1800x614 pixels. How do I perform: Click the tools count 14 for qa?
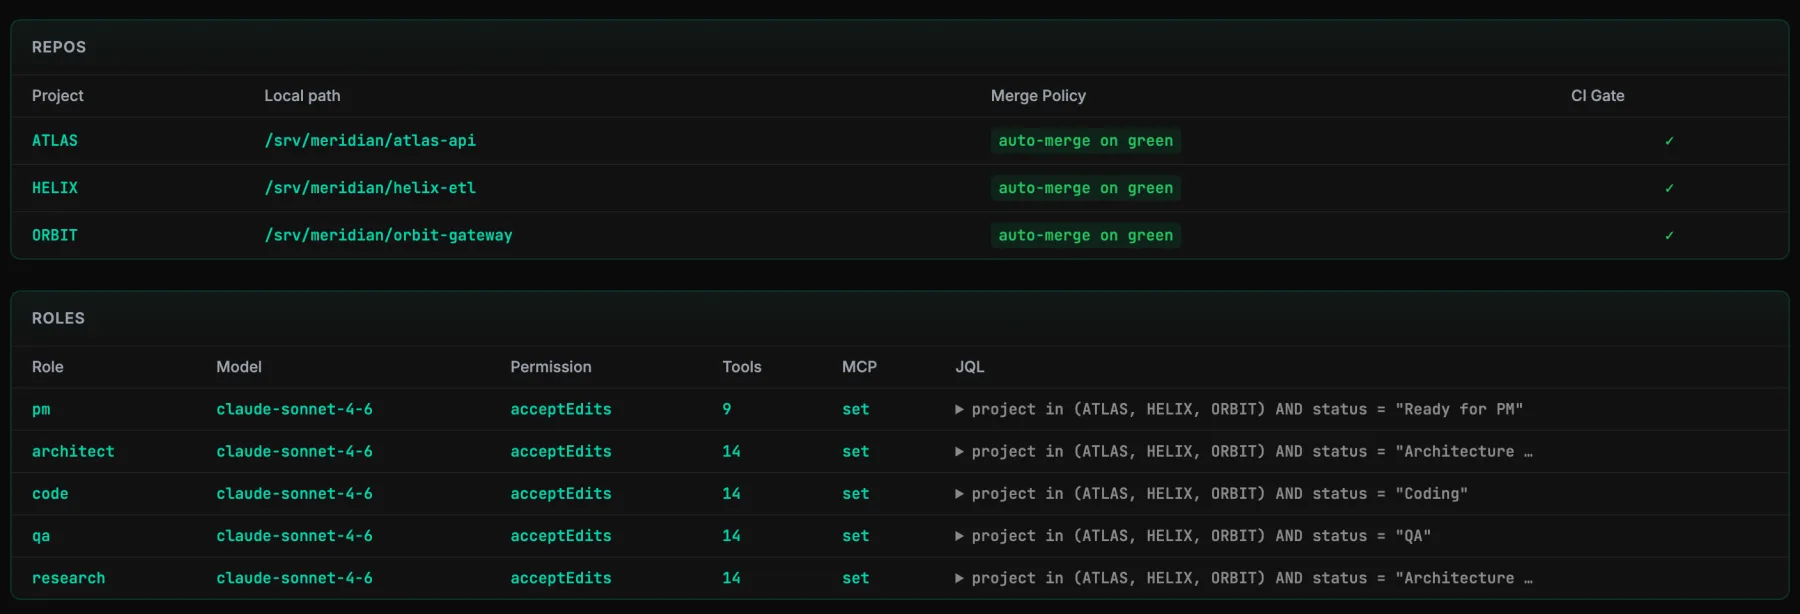pos(732,536)
